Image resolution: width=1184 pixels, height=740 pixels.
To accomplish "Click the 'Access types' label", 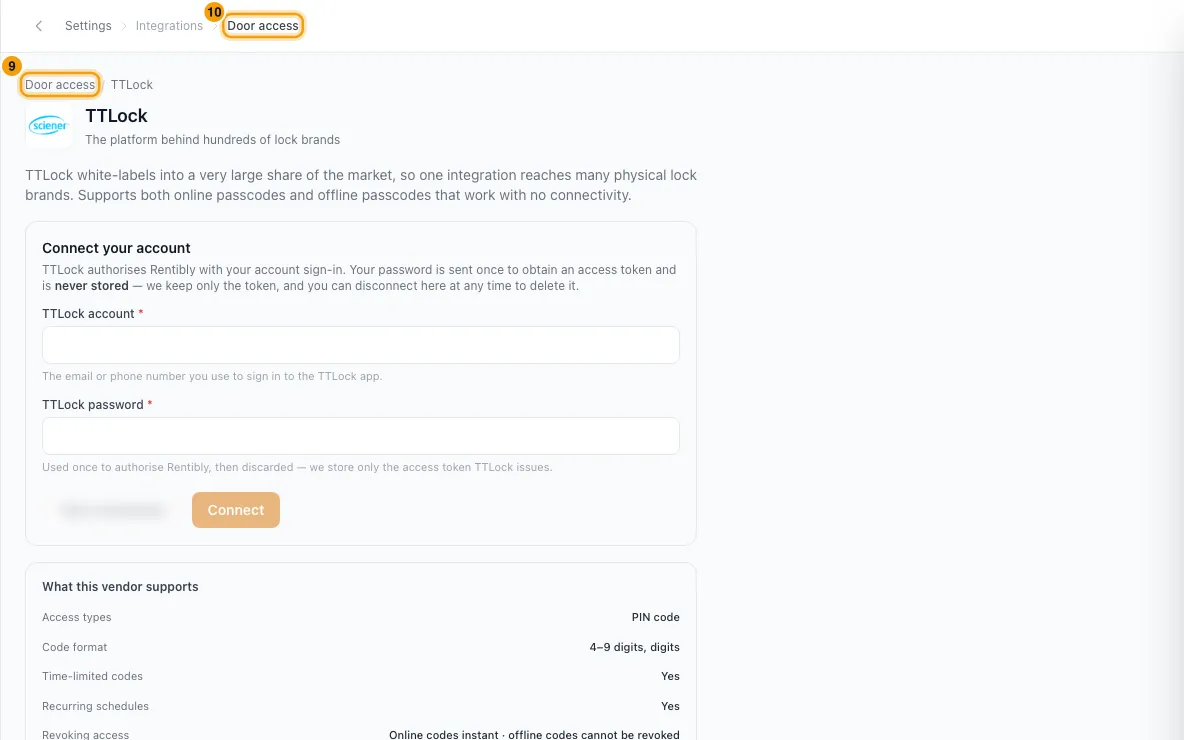I will click(77, 617).
